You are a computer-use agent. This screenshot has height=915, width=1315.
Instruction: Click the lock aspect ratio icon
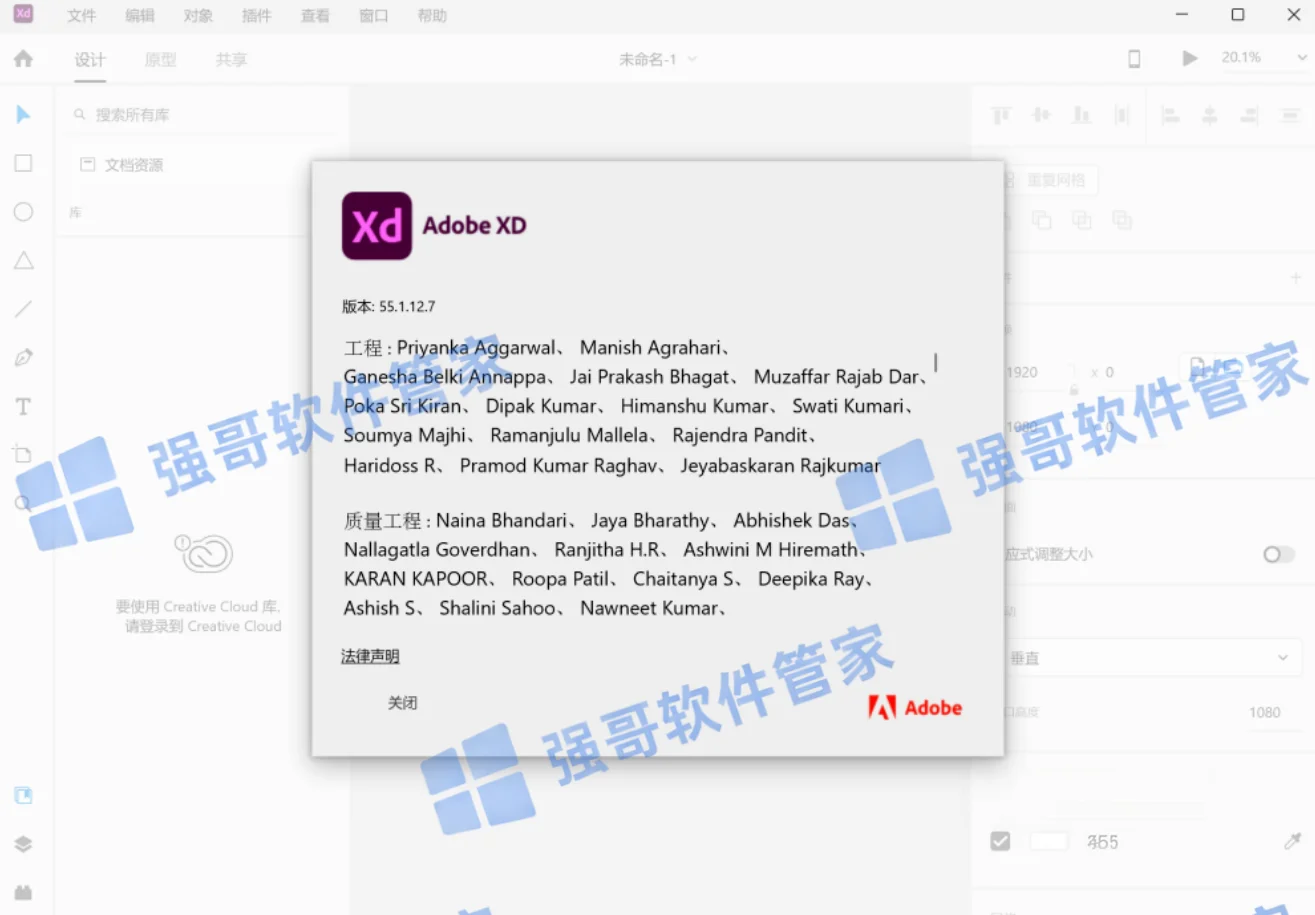point(1074,389)
